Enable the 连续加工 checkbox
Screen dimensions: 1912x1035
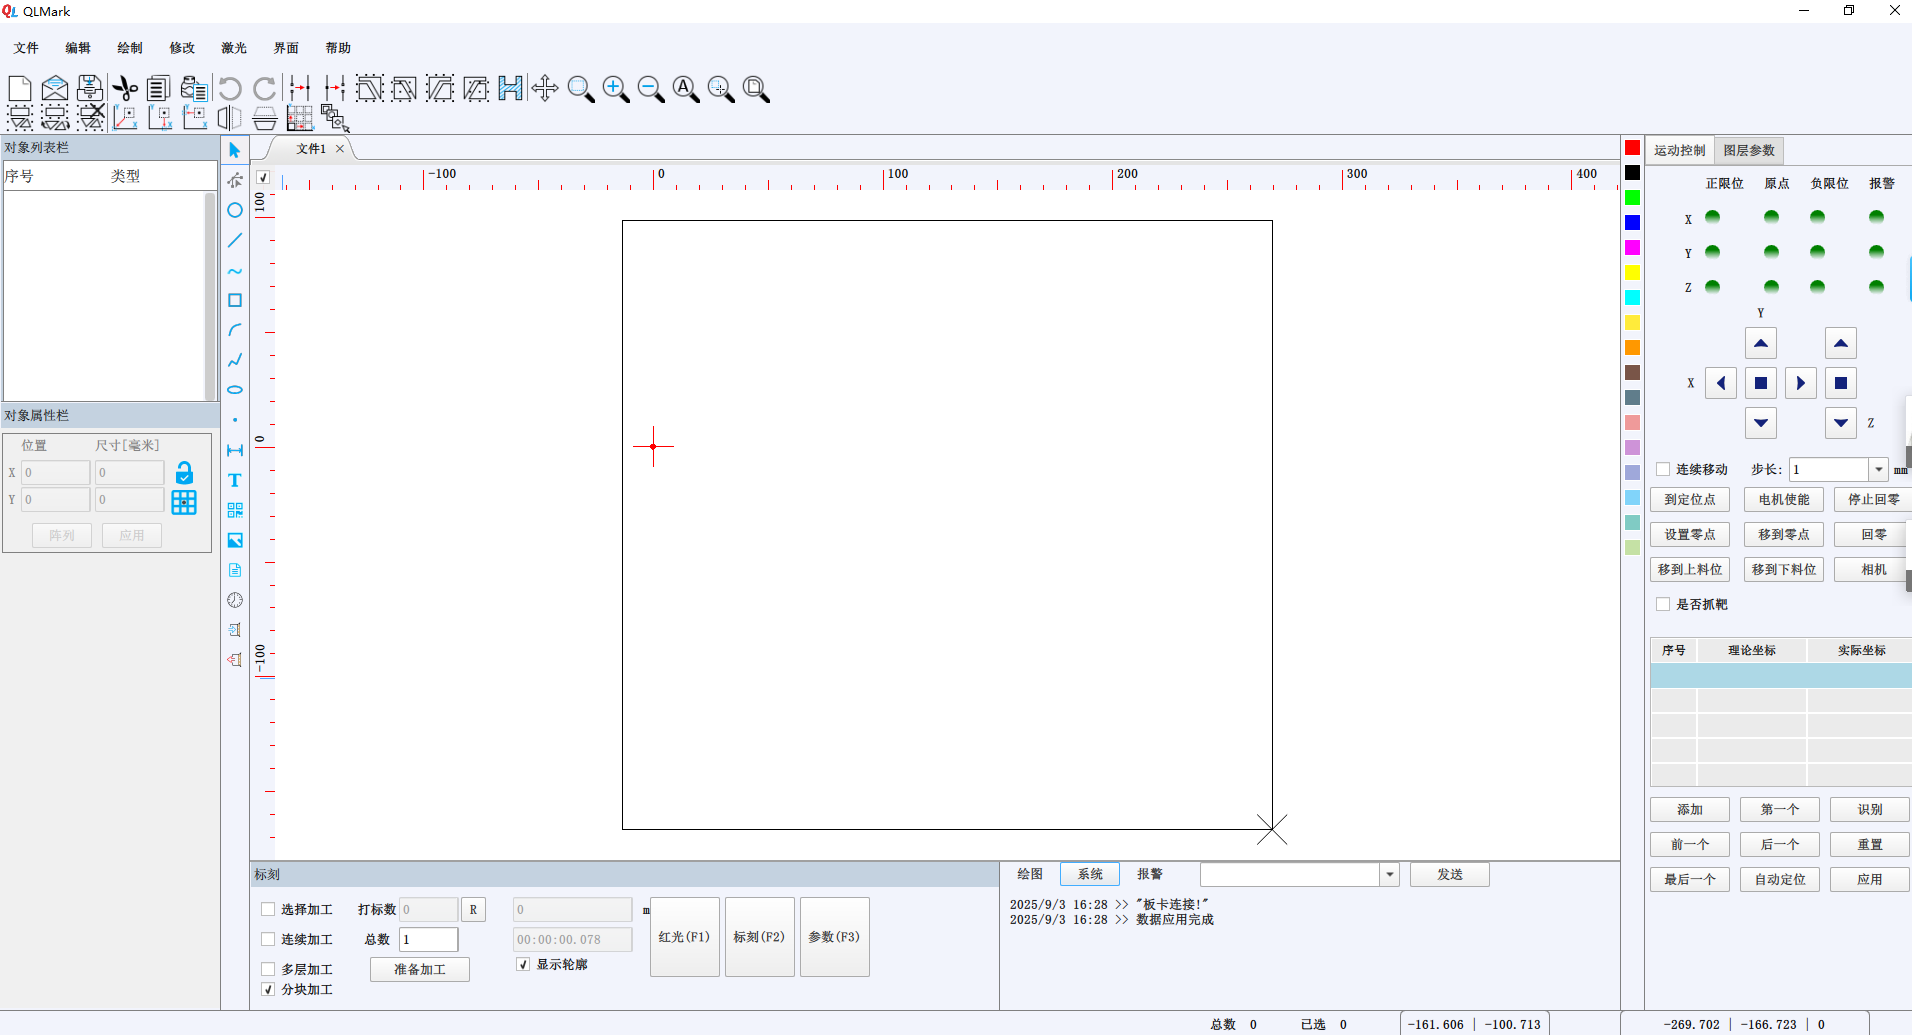point(267,939)
